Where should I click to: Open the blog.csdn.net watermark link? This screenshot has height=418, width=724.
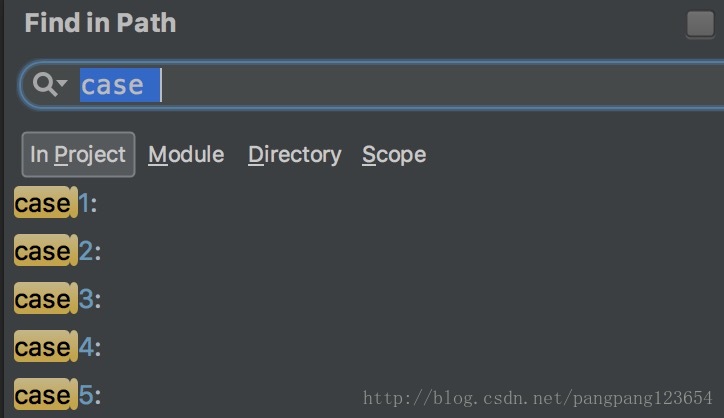[x=537, y=398]
